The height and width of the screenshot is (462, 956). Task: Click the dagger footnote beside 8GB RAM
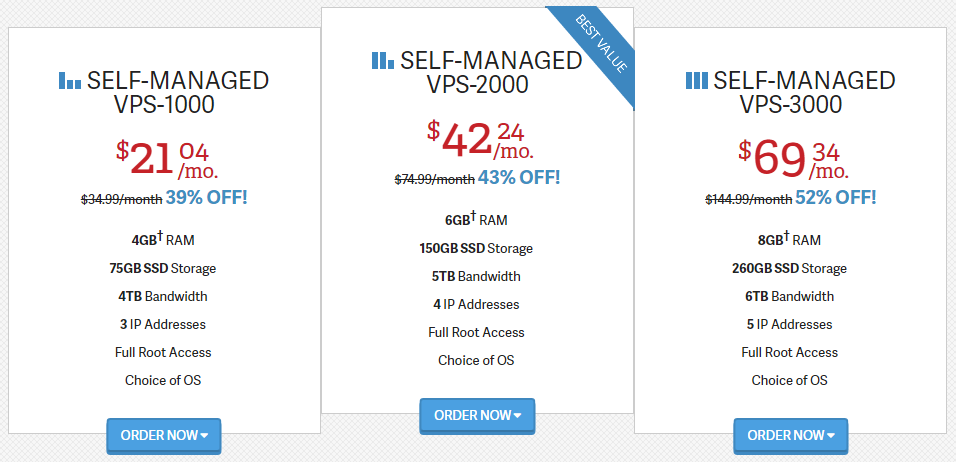[x=787, y=235]
